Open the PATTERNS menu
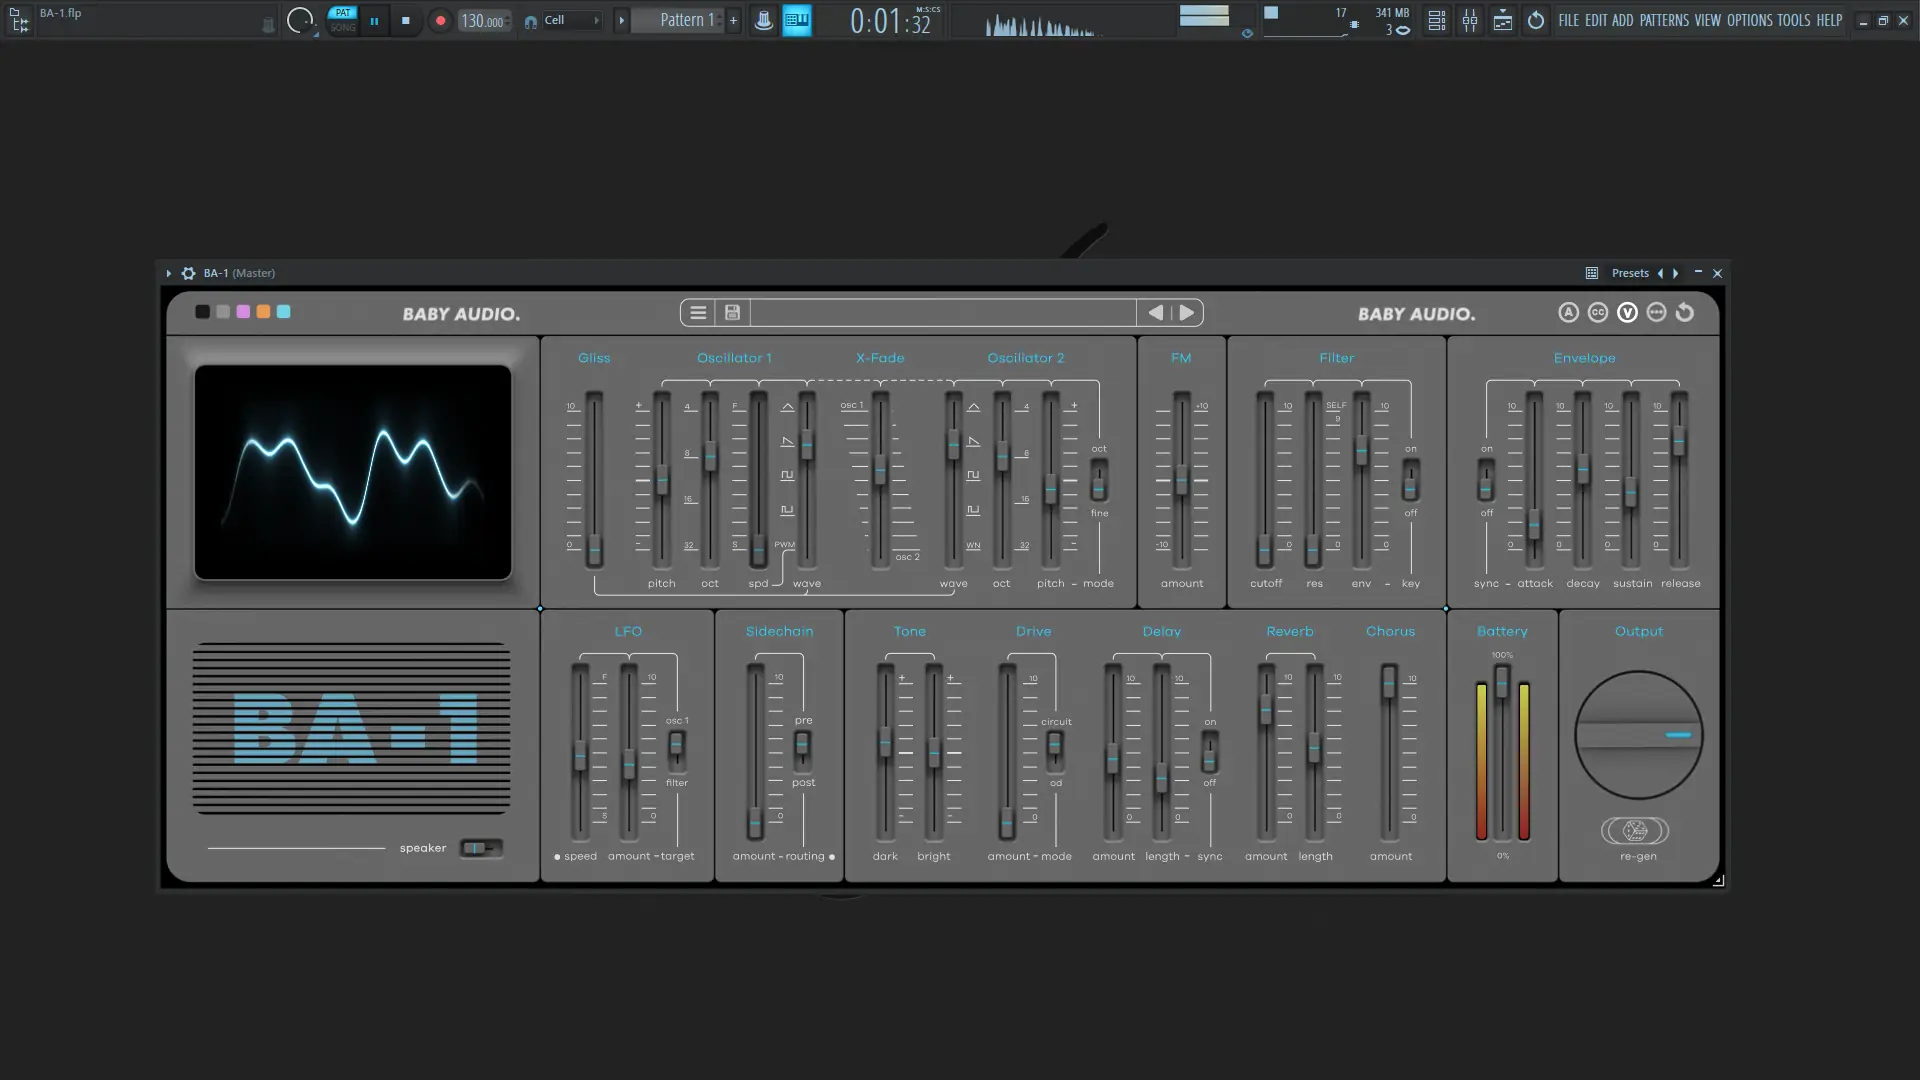 [1663, 20]
